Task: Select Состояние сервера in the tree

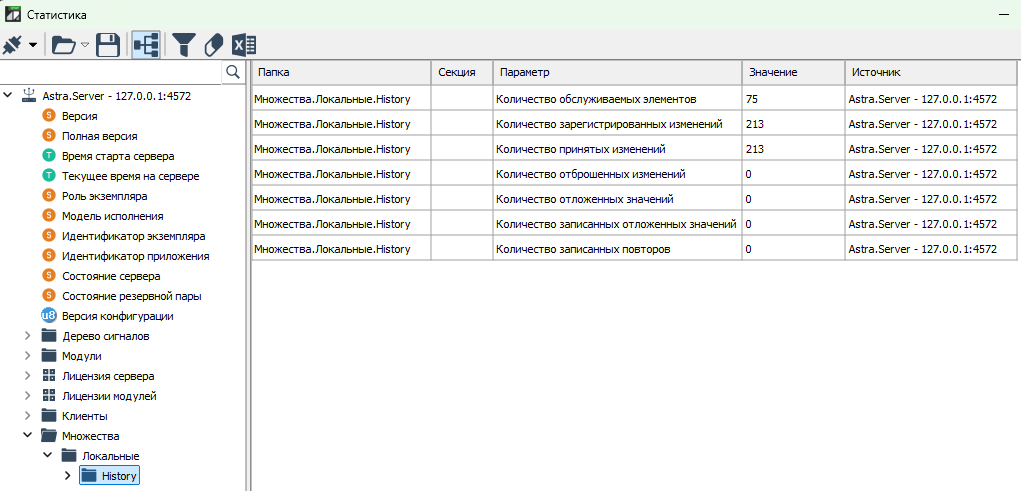Action: pyautogui.click(x=110, y=276)
